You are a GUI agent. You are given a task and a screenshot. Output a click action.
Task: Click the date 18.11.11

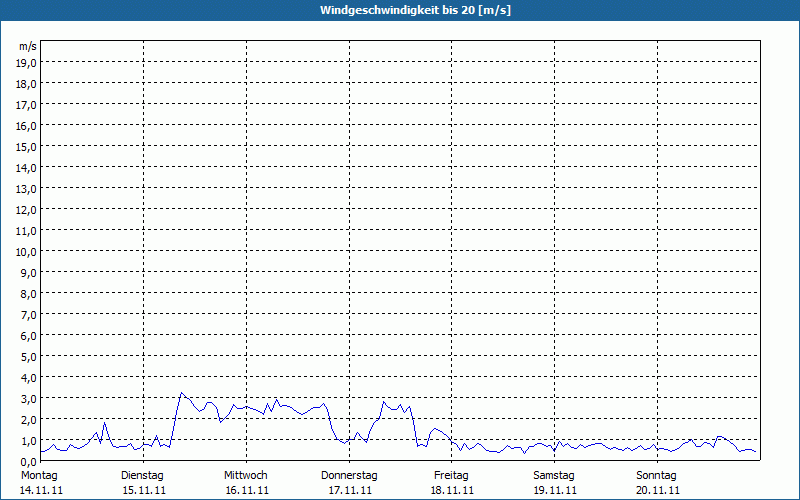coord(452,491)
